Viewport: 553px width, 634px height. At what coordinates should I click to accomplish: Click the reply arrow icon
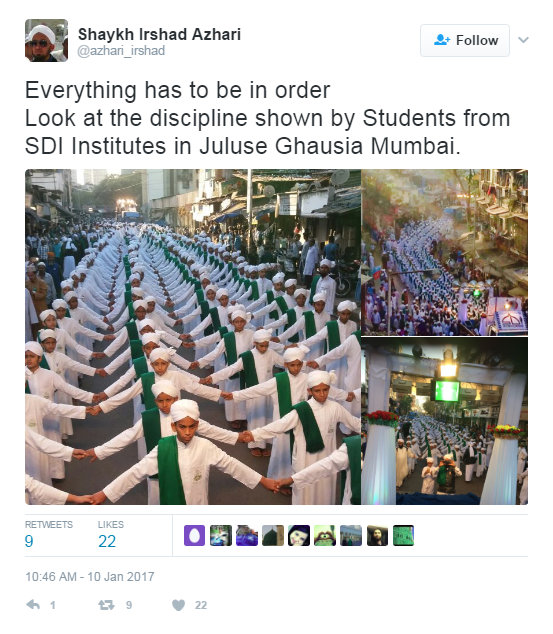[x=33, y=605]
